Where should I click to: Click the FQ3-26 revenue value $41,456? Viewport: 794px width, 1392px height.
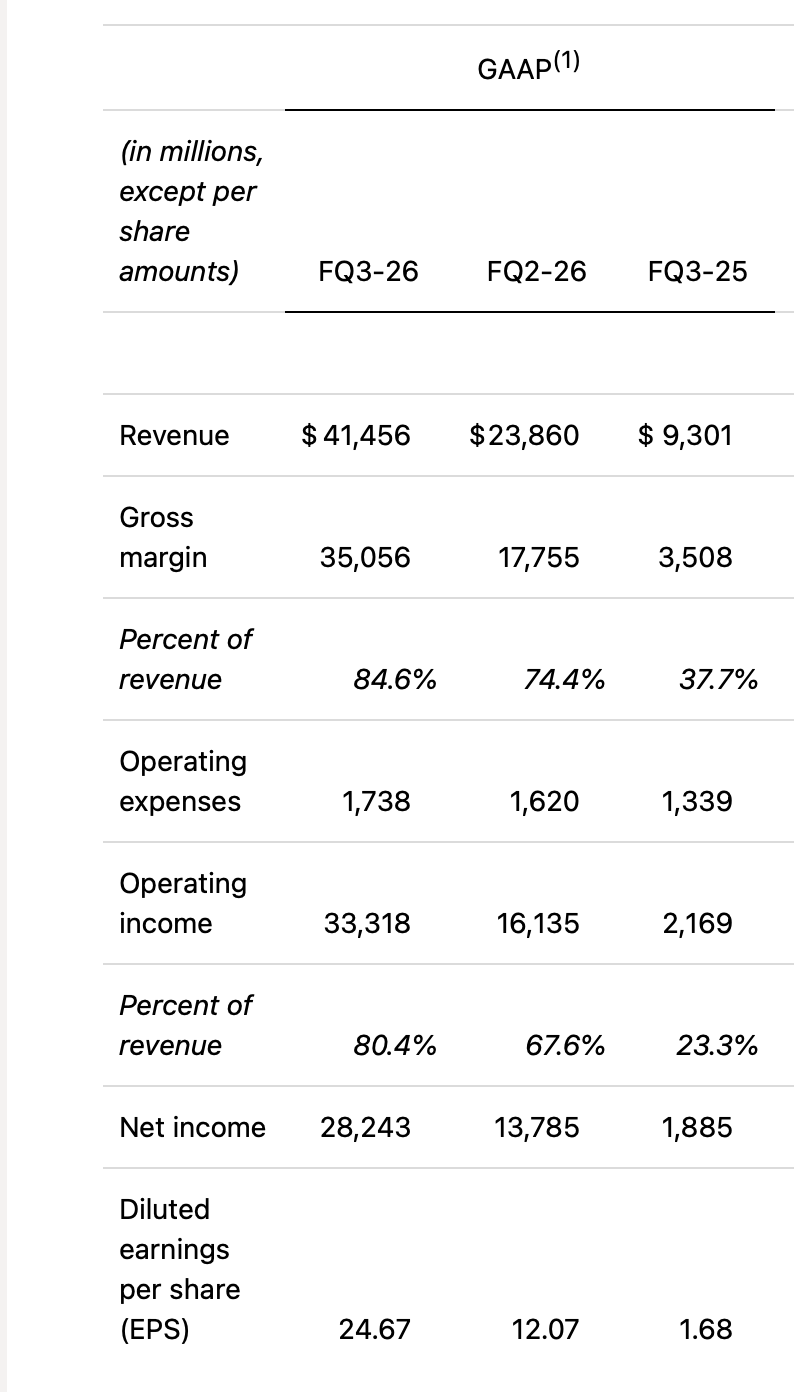356,435
